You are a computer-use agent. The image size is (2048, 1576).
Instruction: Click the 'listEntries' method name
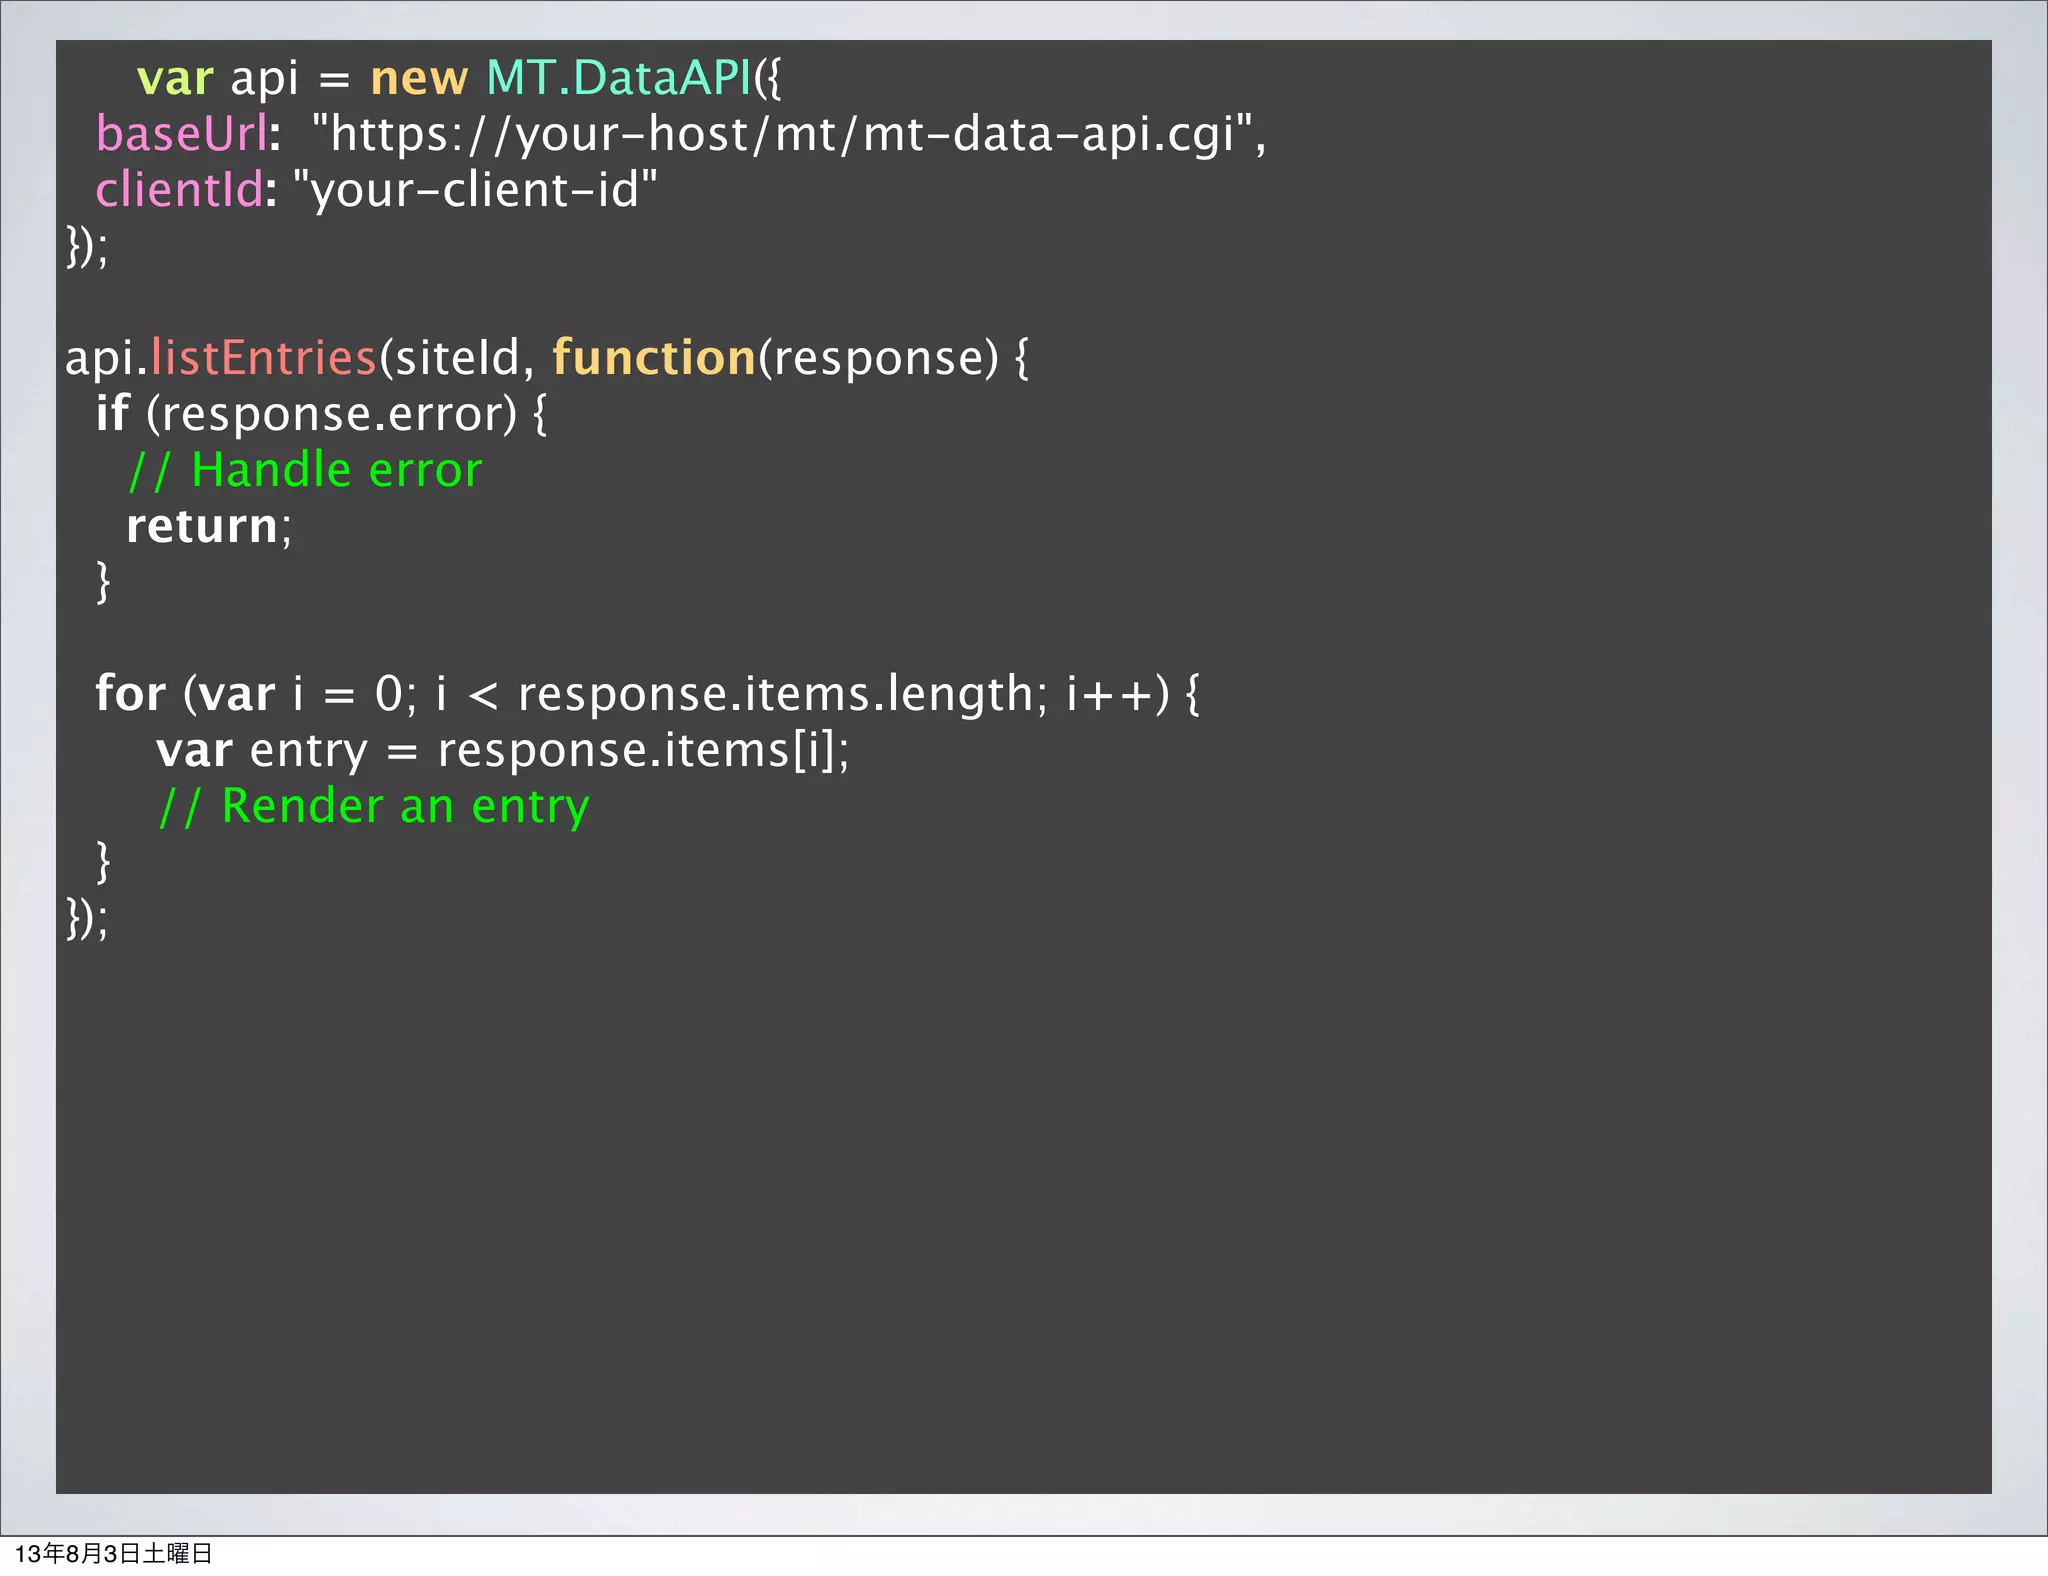click(x=264, y=358)
